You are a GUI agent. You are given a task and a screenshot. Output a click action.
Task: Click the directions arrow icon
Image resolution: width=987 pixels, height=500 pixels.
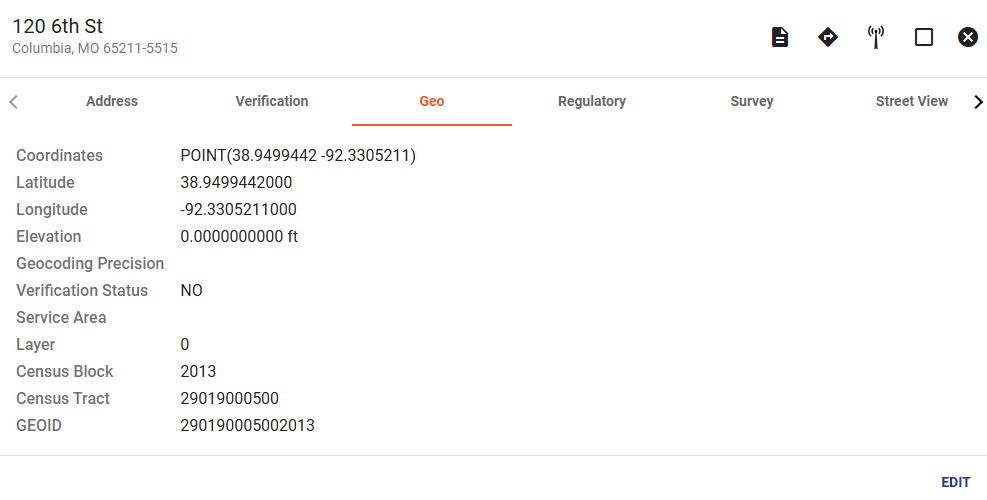point(828,37)
